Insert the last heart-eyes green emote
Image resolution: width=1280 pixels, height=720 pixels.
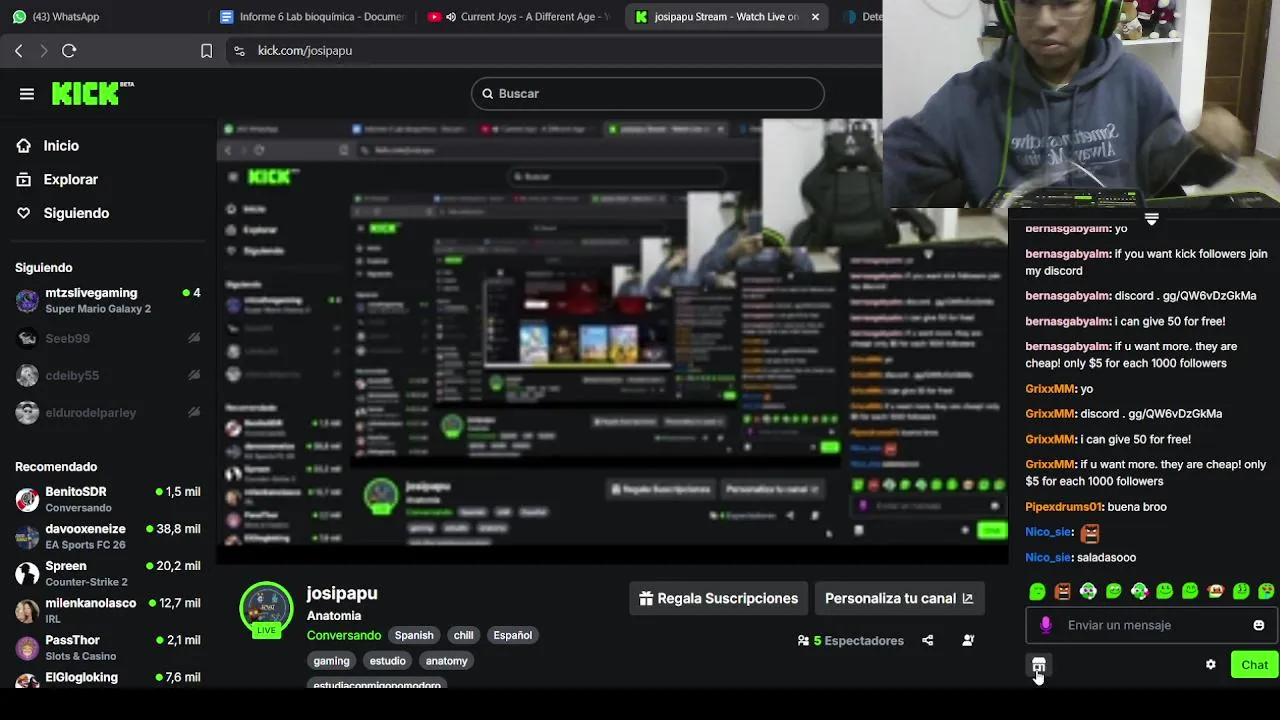pos(1266,592)
